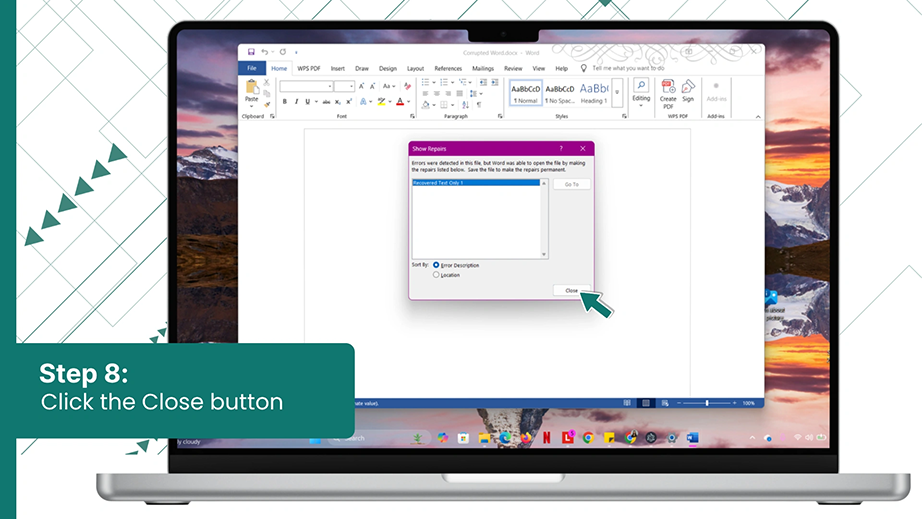The height and width of the screenshot is (519, 922).
Task: Open the font size dropdown
Action: click(352, 86)
